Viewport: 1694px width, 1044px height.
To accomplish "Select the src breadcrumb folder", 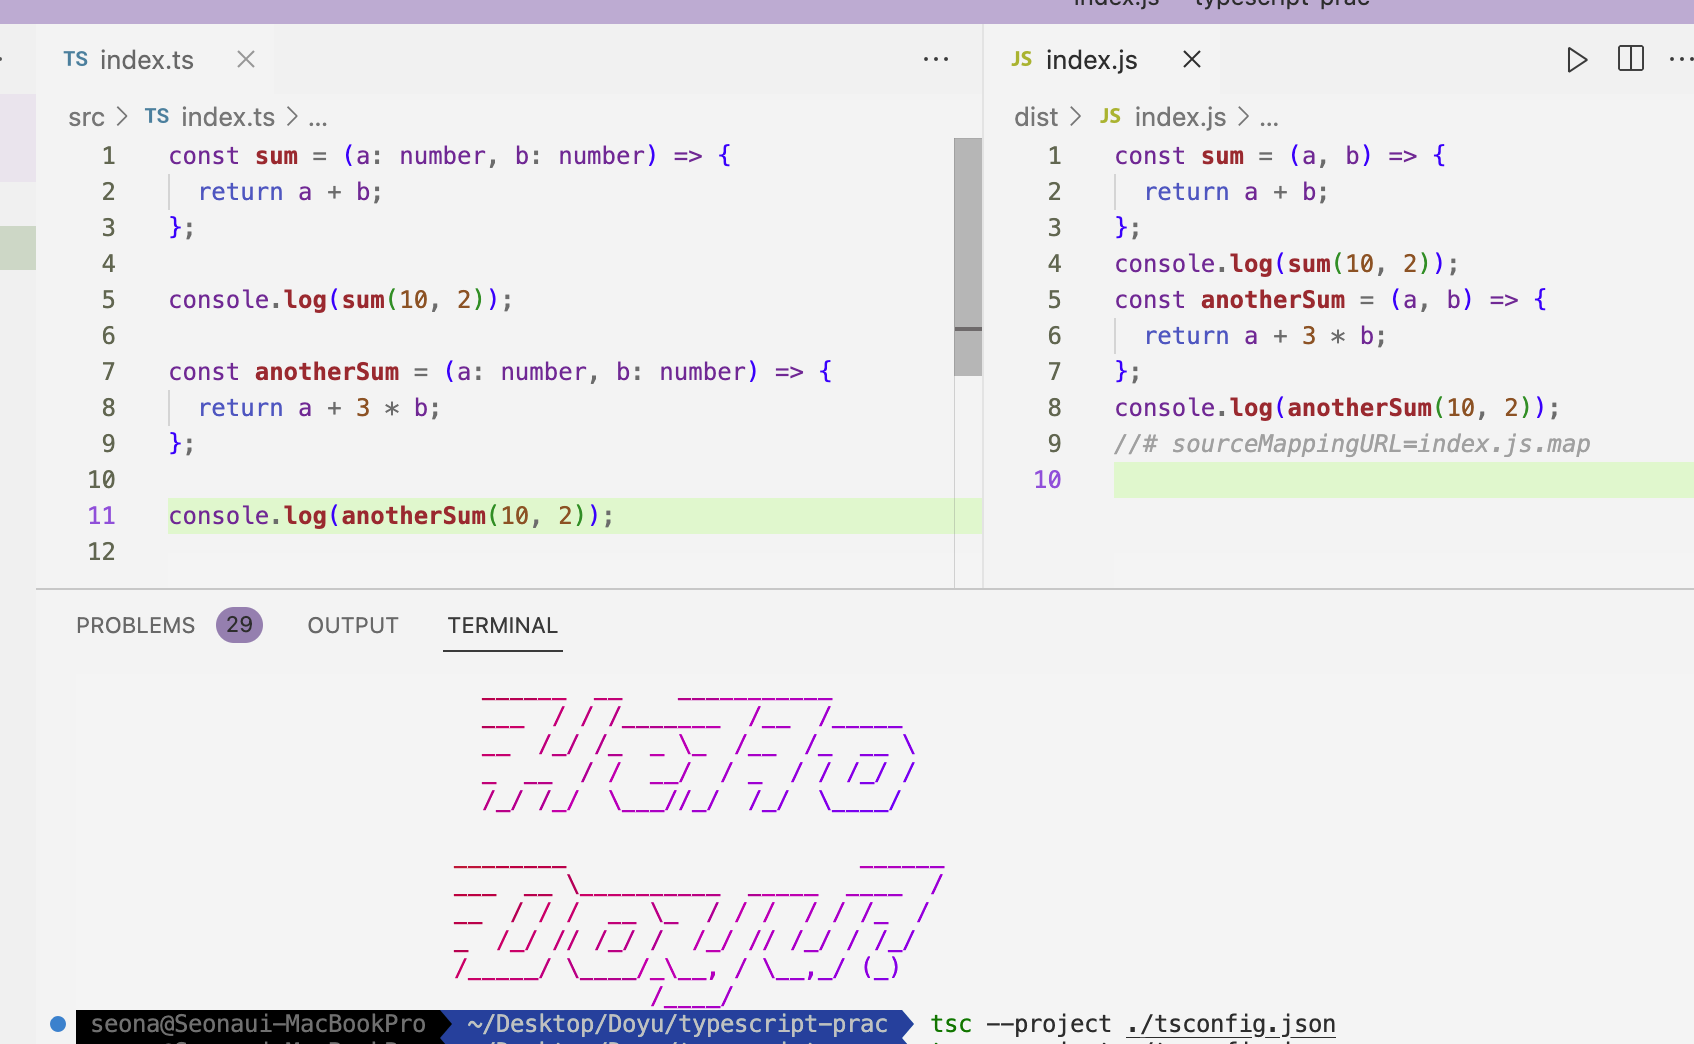I will point(86,117).
